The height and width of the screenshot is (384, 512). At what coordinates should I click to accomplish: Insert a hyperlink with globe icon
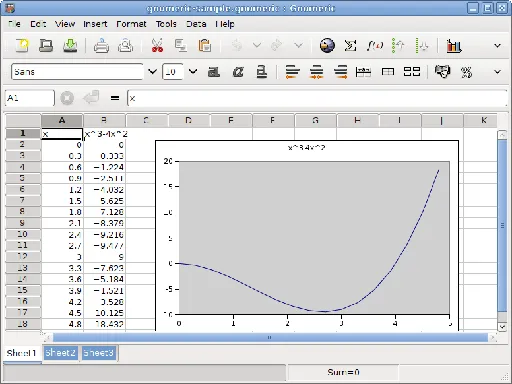coord(327,45)
